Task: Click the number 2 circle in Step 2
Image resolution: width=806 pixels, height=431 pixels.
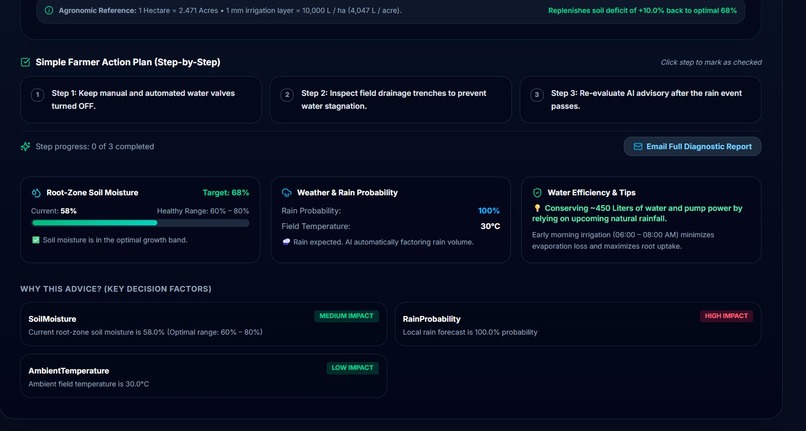Action: tap(287, 95)
